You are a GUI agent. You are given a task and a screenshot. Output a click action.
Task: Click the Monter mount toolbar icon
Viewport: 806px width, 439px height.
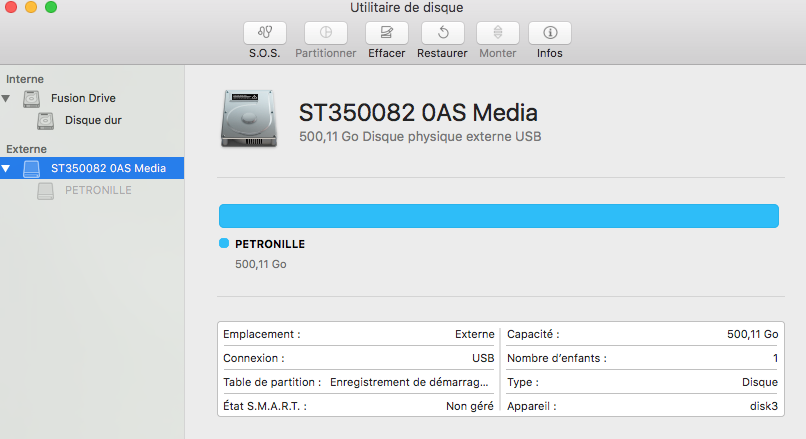[x=497, y=32]
